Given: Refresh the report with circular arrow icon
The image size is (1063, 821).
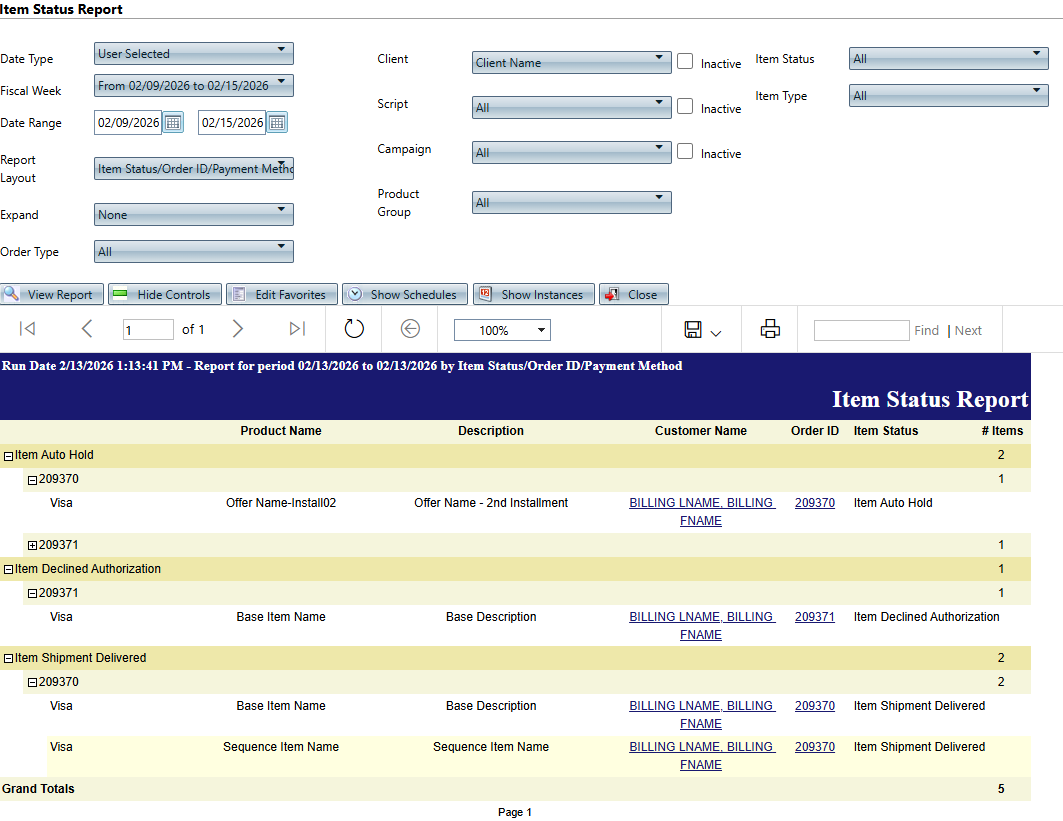Looking at the screenshot, I should (x=354, y=329).
